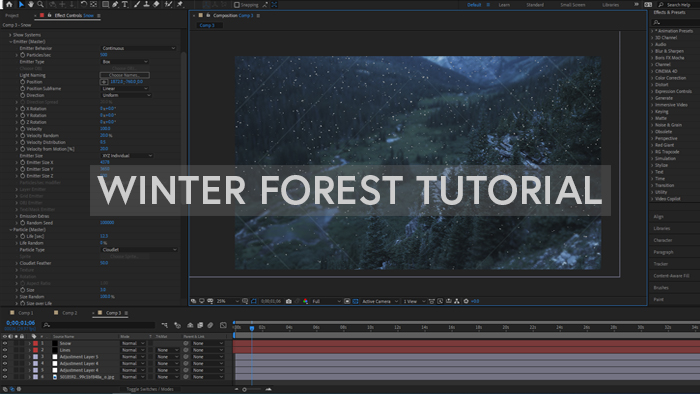
Task: Switch to the Small Screen workspace
Action: [x=573, y=5]
